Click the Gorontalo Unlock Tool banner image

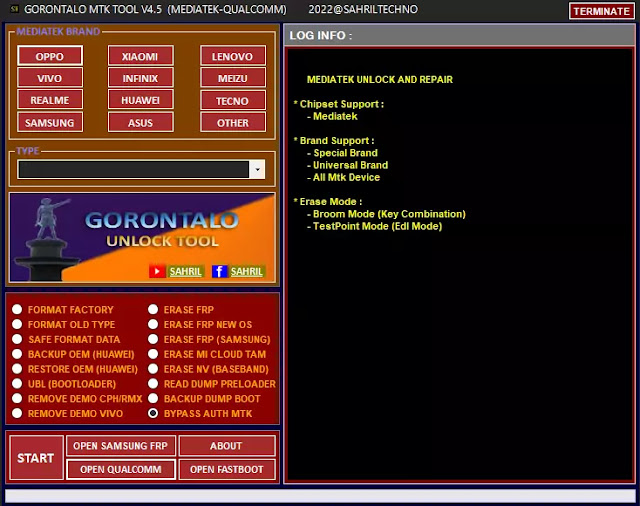(142, 237)
